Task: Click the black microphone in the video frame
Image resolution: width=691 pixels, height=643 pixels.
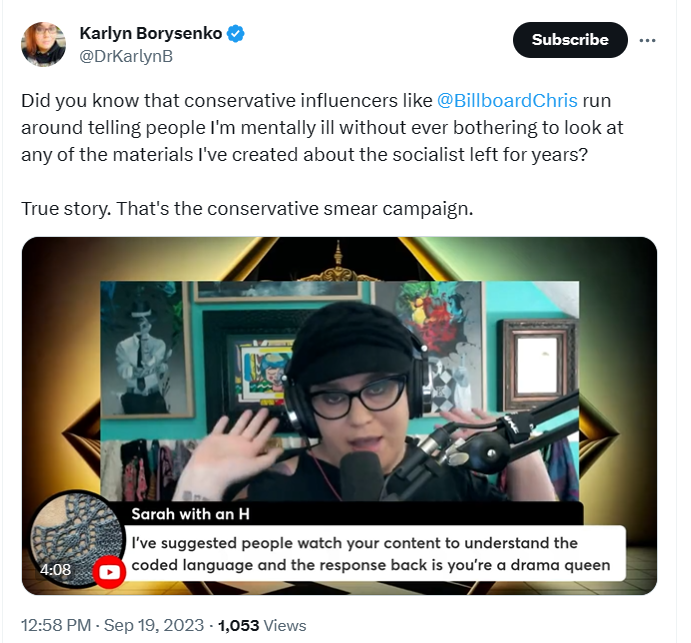Action: pos(361,476)
